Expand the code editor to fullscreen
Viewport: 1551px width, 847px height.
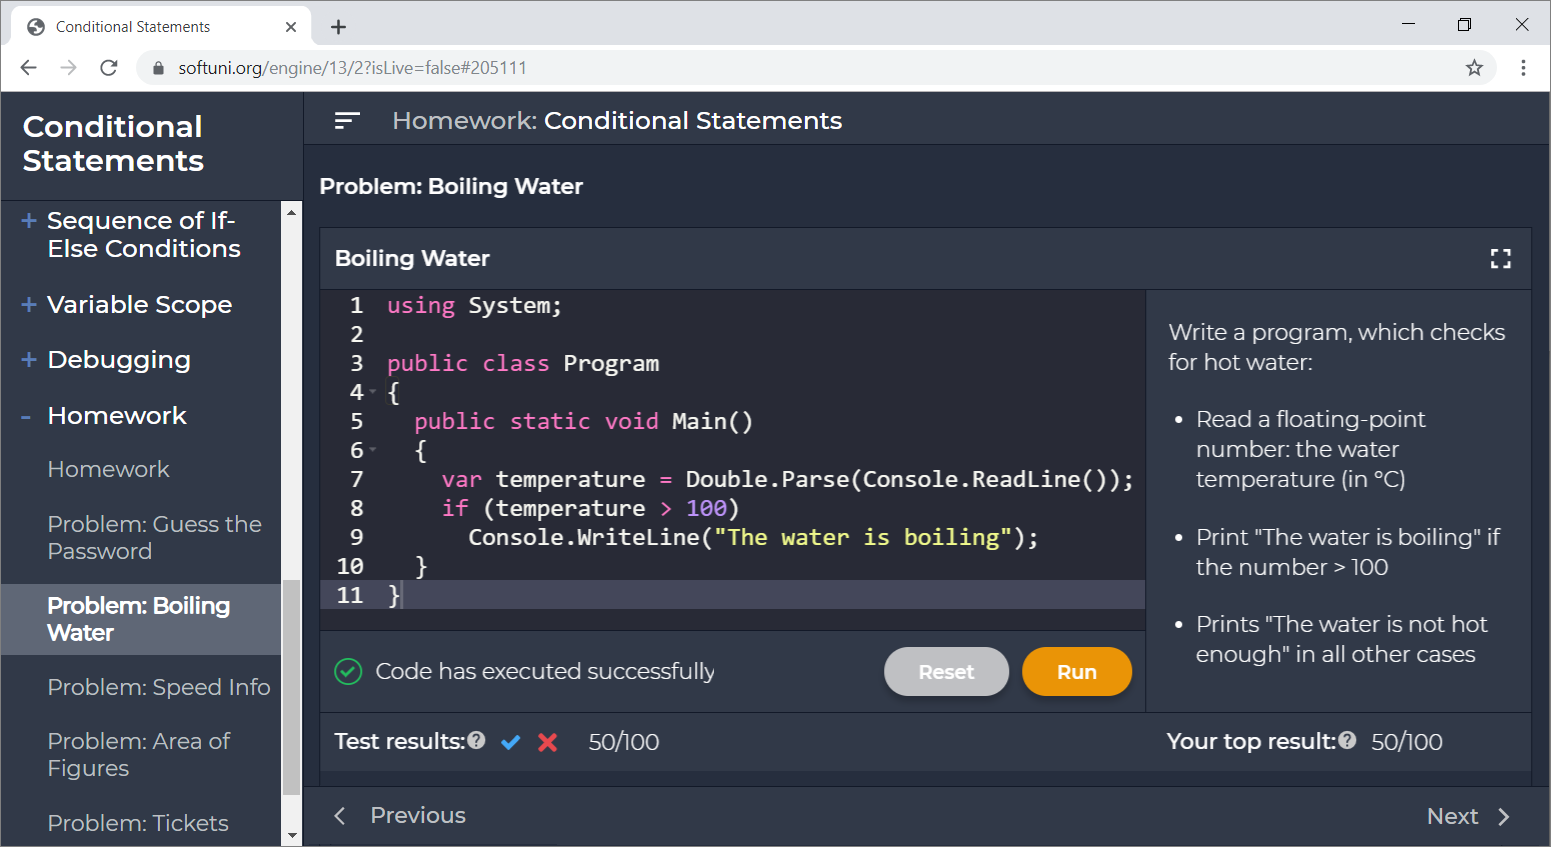[x=1500, y=259]
